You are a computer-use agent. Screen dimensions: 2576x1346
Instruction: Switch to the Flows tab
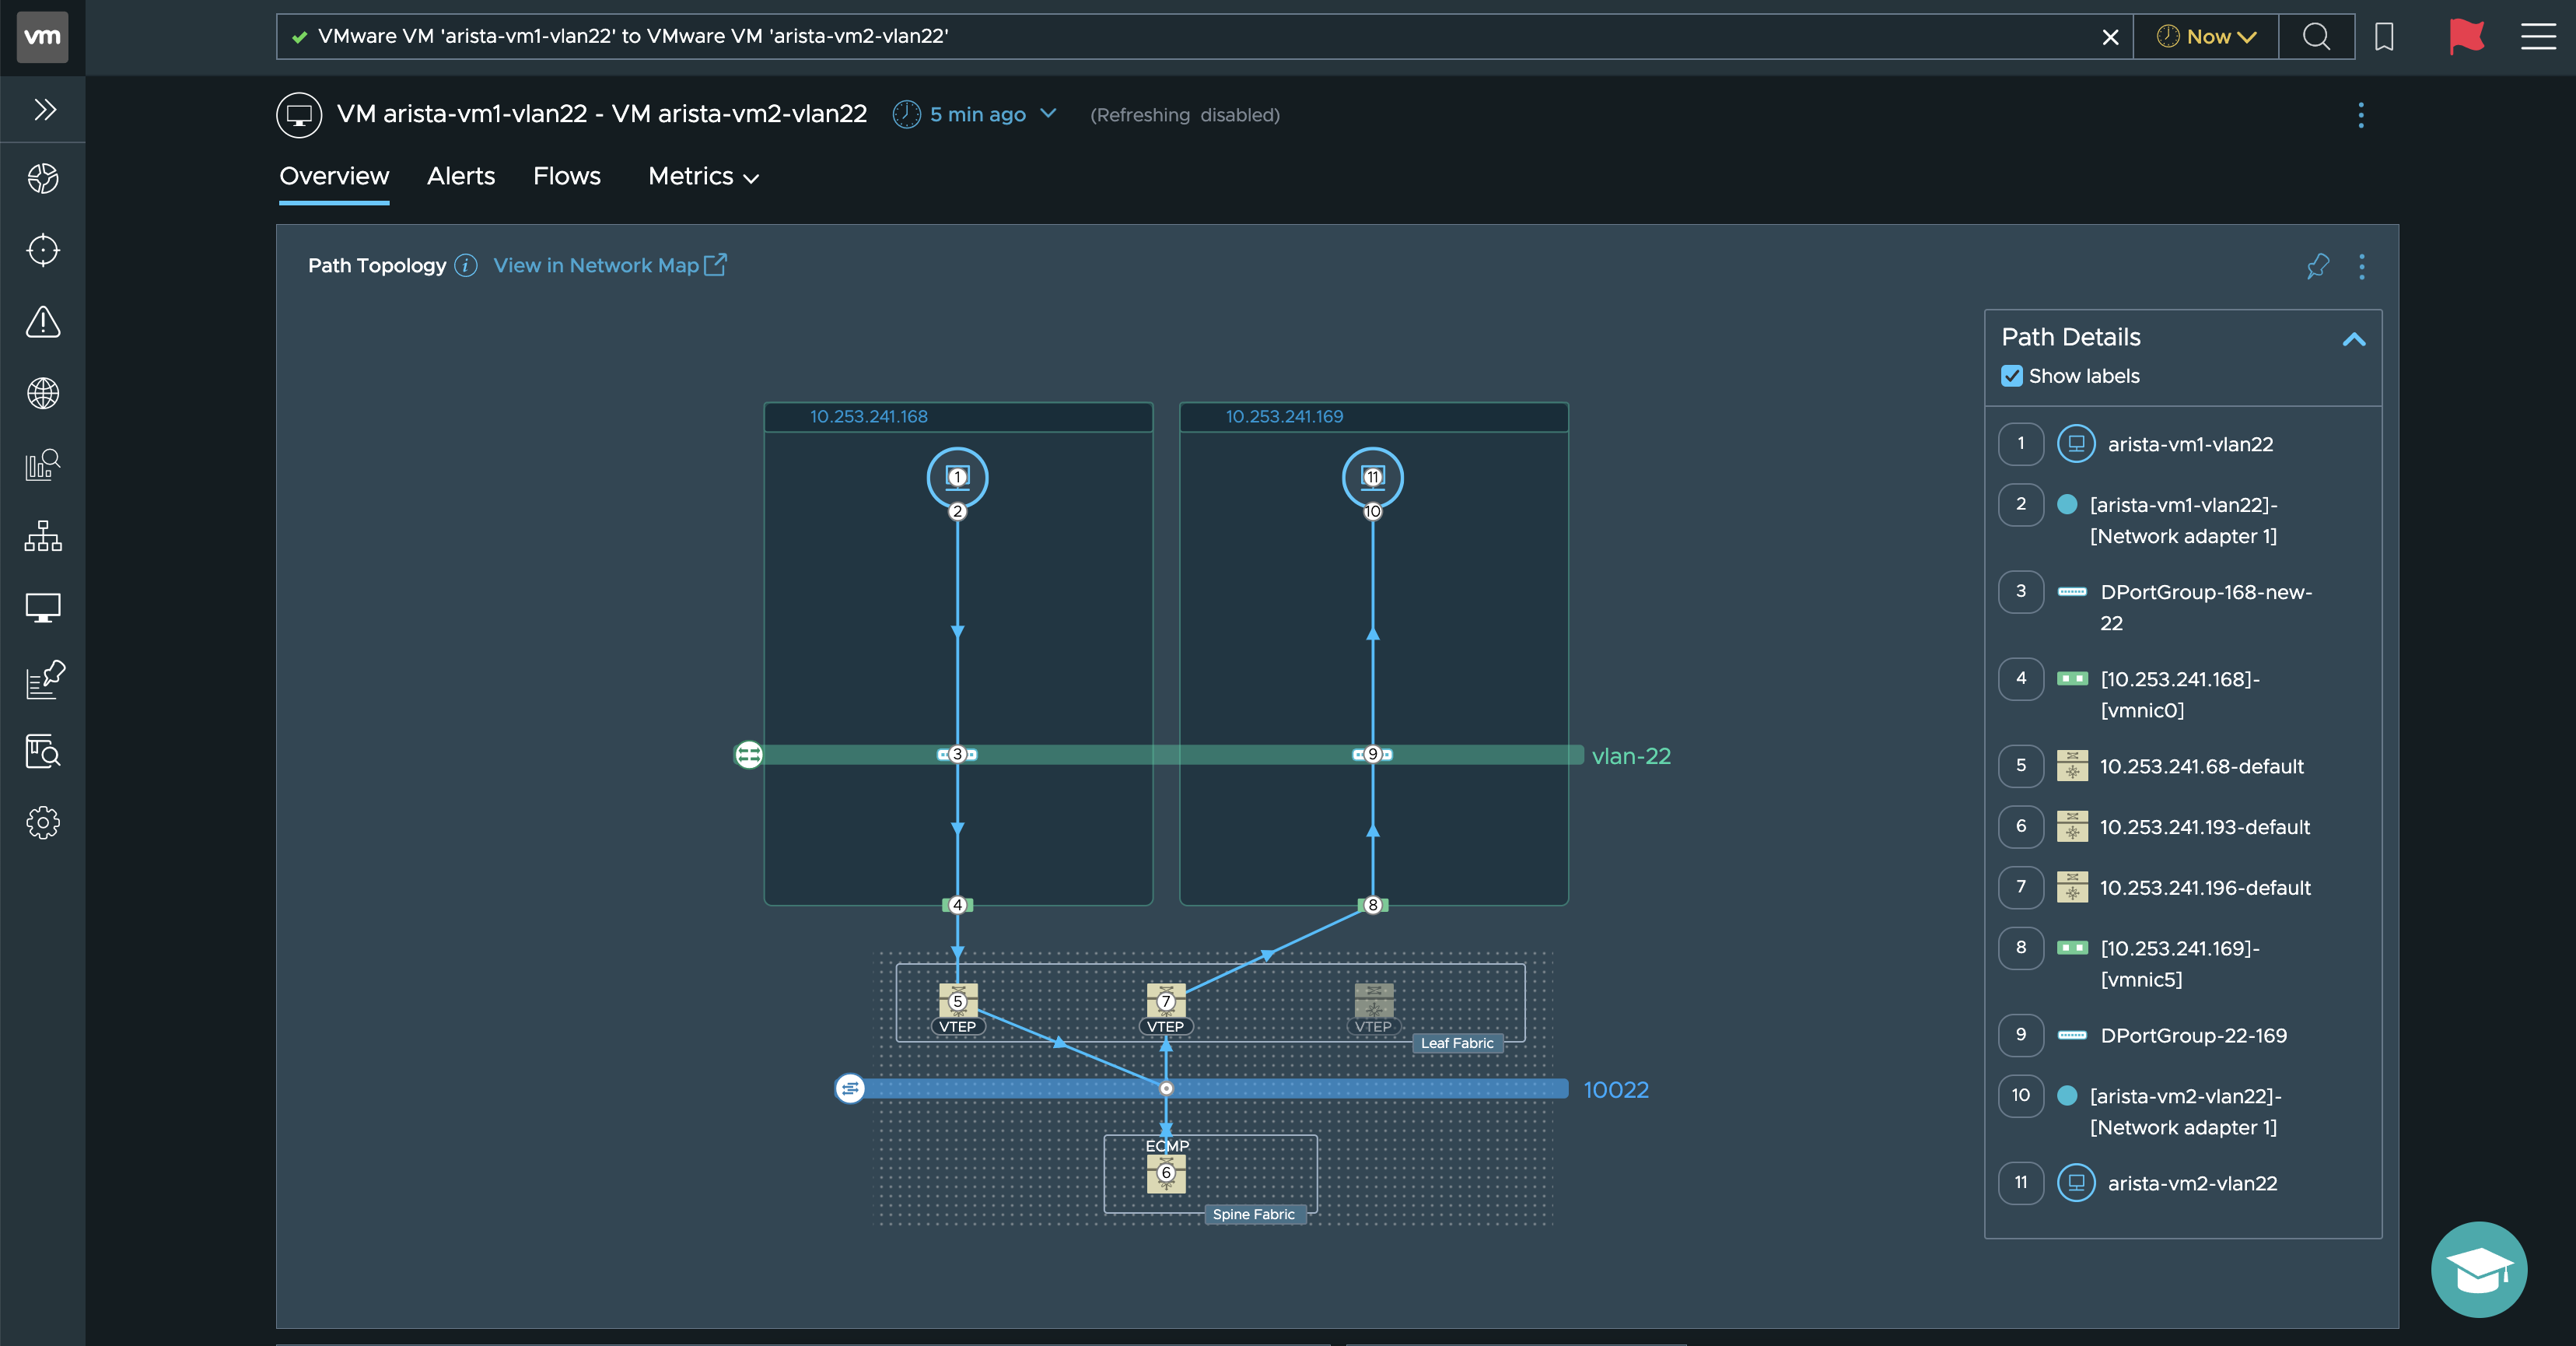tap(565, 176)
